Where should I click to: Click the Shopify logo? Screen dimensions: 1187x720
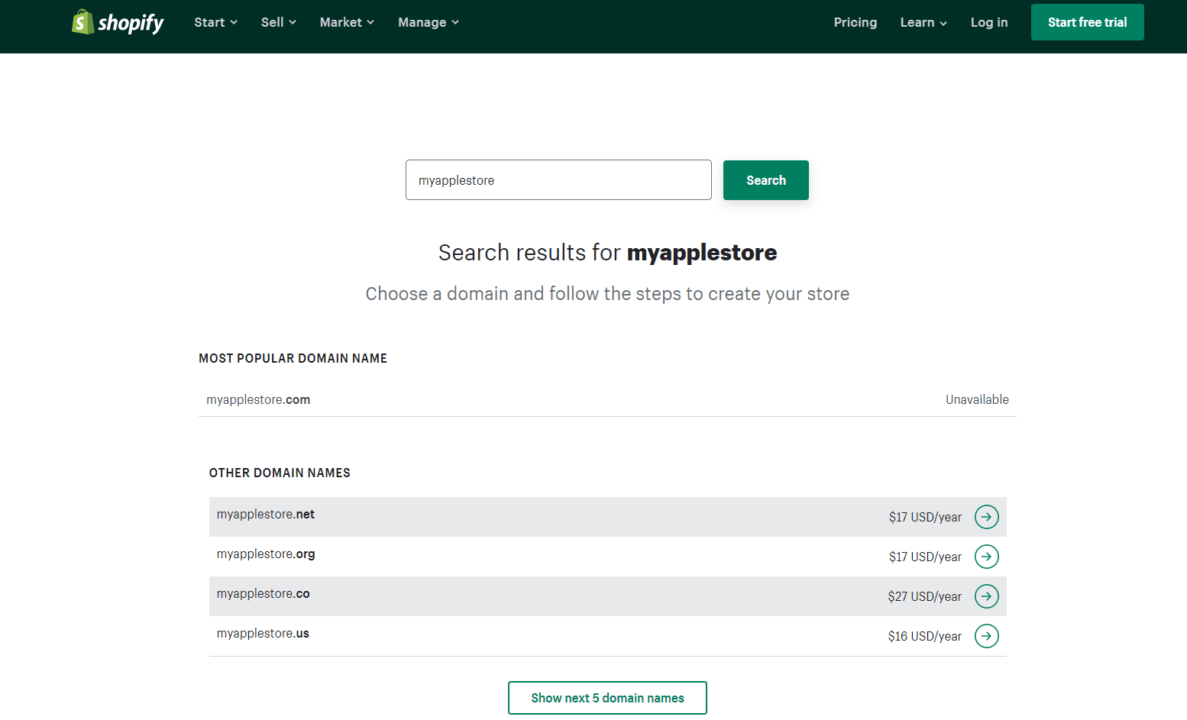[x=118, y=22]
